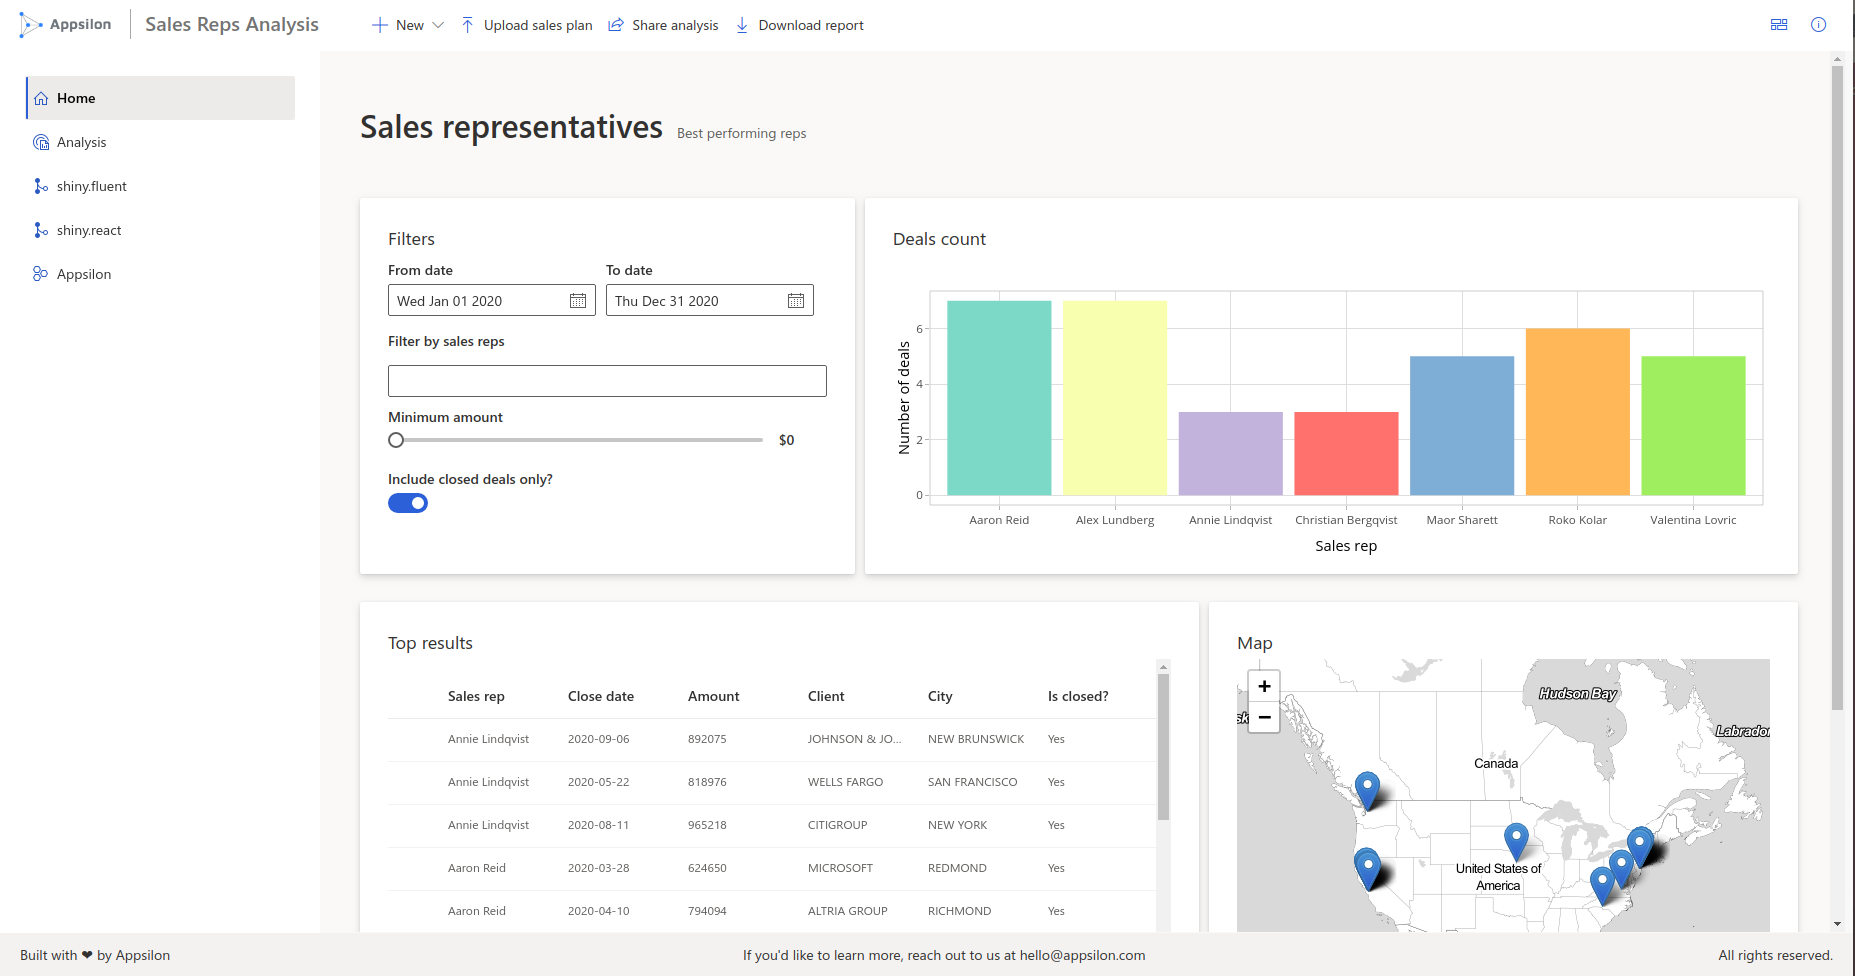Click the info icon in the header
This screenshot has width=1855, height=976.
(1819, 24)
